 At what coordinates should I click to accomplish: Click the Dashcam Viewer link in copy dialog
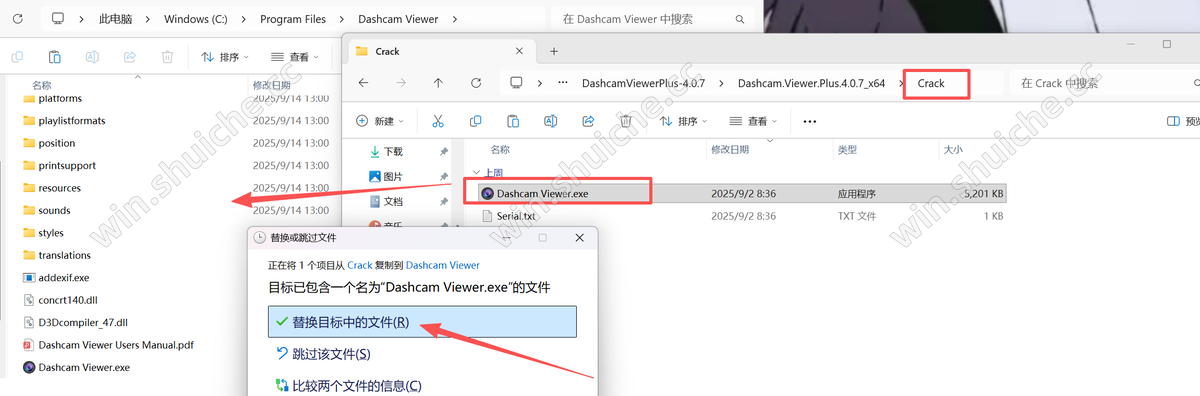pos(443,265)
